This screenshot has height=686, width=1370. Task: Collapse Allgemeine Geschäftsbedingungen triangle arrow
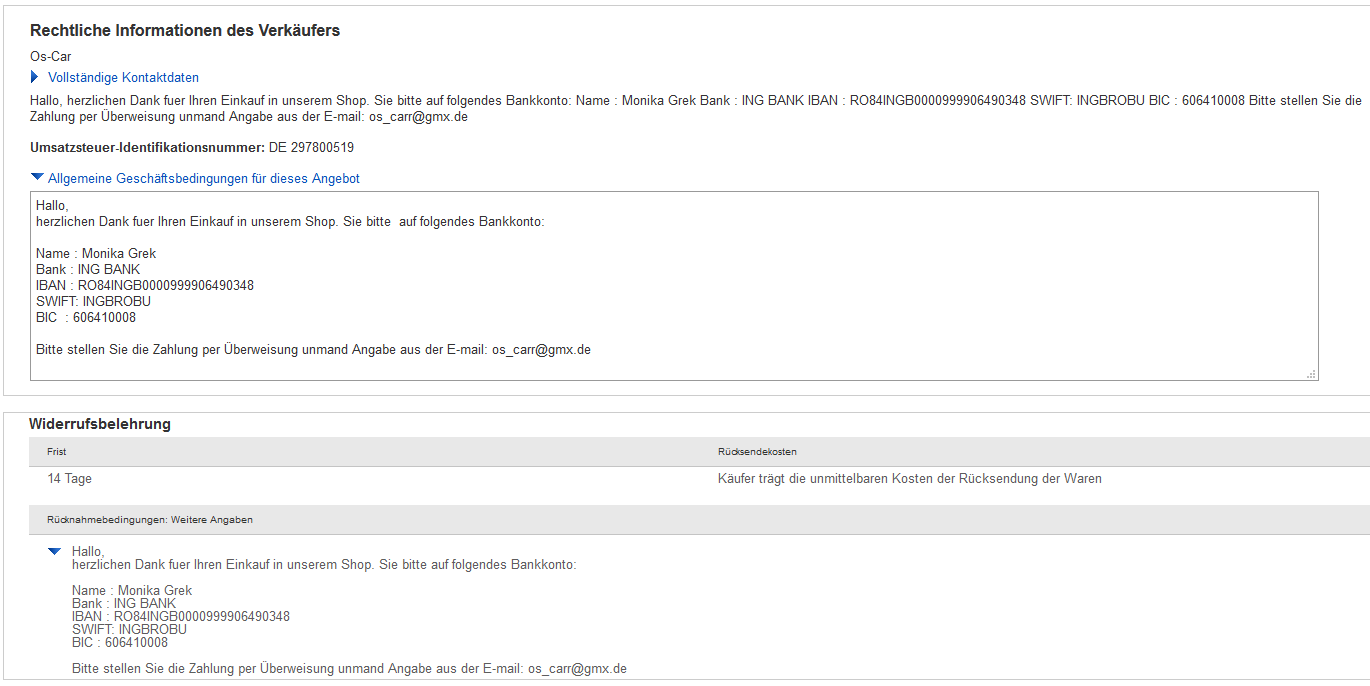coord(37,177)
